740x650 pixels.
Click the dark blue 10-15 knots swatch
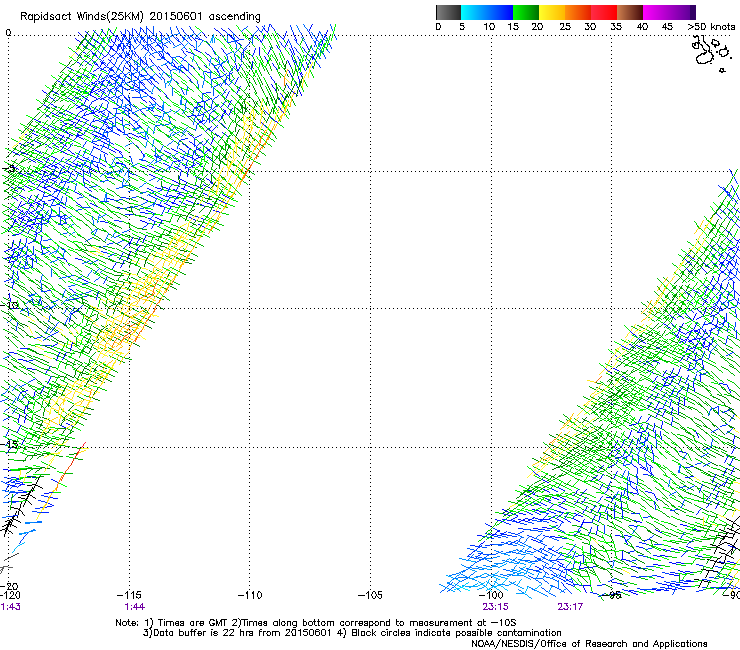pyautogui.click(x=500, y=12)
